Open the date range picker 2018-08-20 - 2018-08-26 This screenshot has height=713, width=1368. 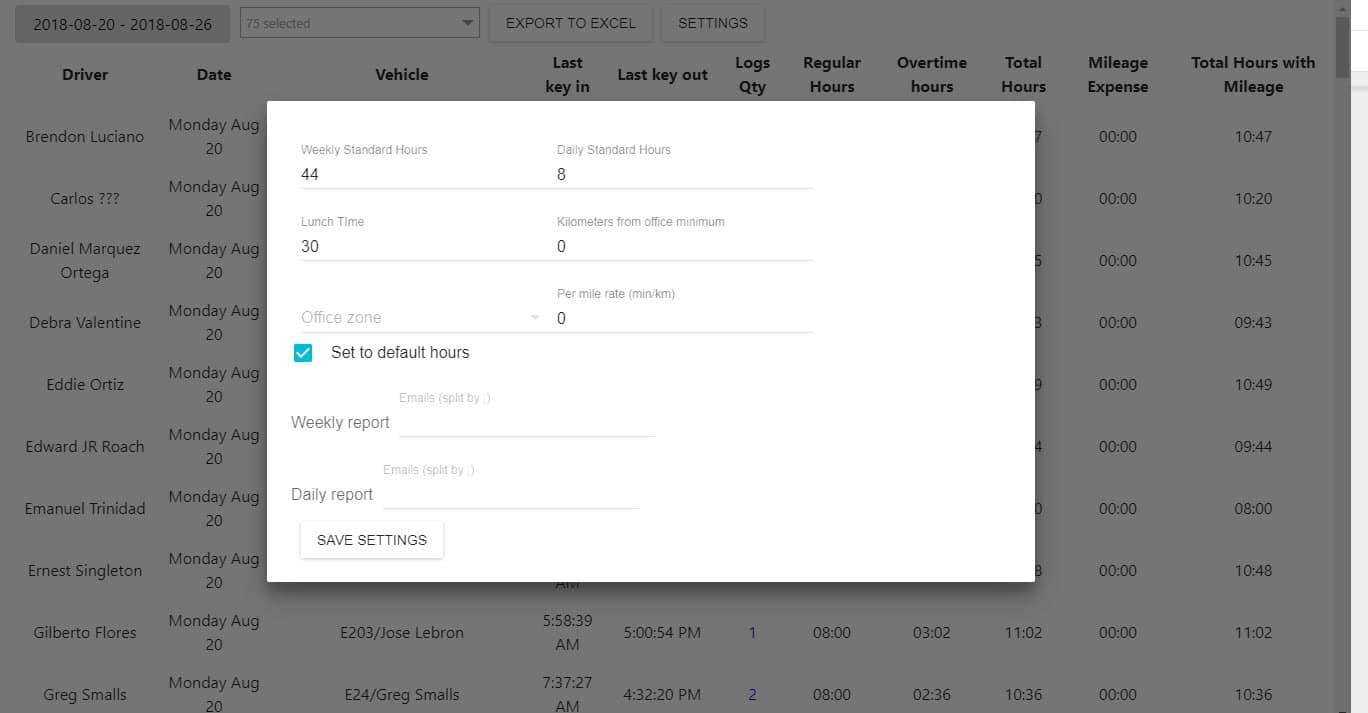[x=122, y=24]
